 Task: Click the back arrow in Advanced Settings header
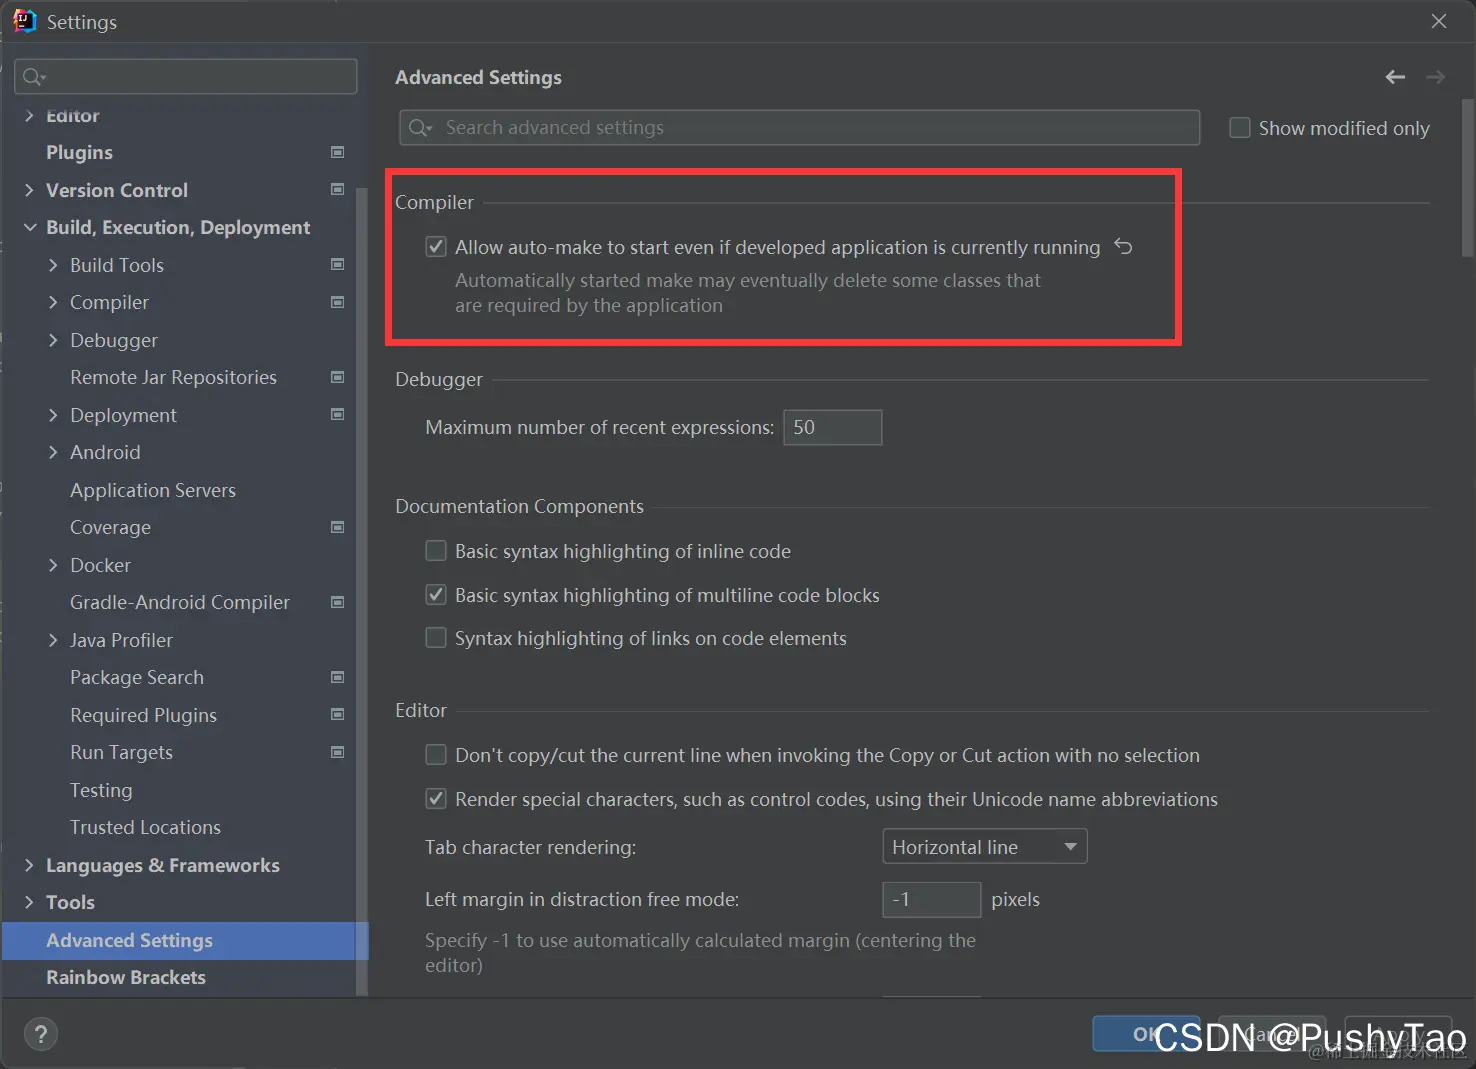coord(1395,77)
